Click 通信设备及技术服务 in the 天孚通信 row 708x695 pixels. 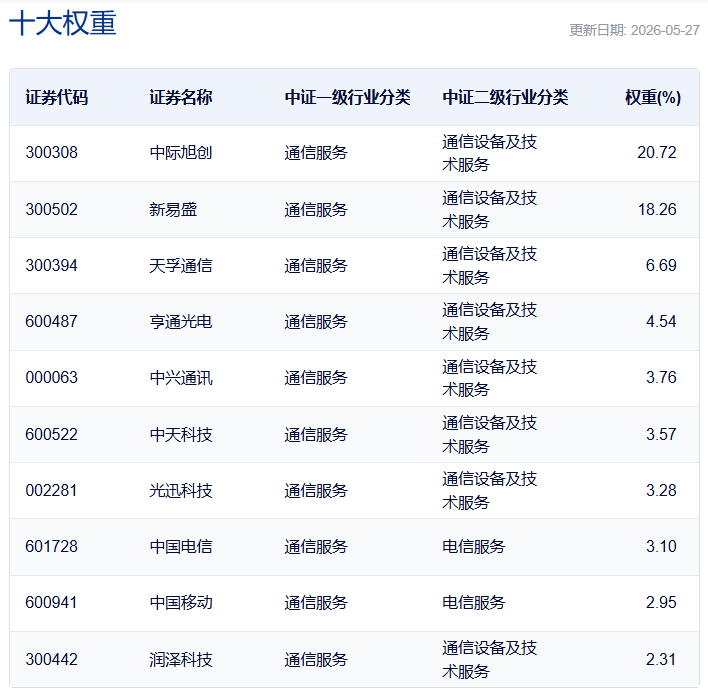[489, 266]
